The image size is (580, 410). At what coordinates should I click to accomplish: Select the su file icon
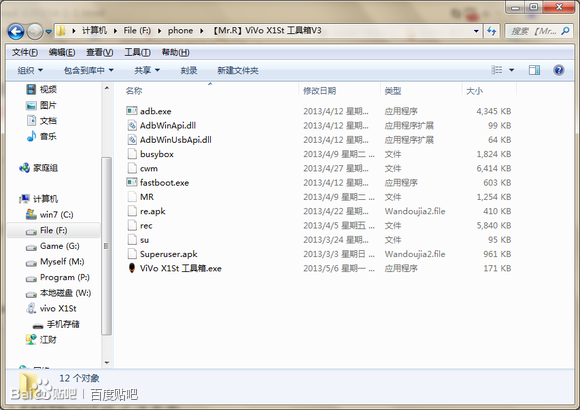(132, 239)
